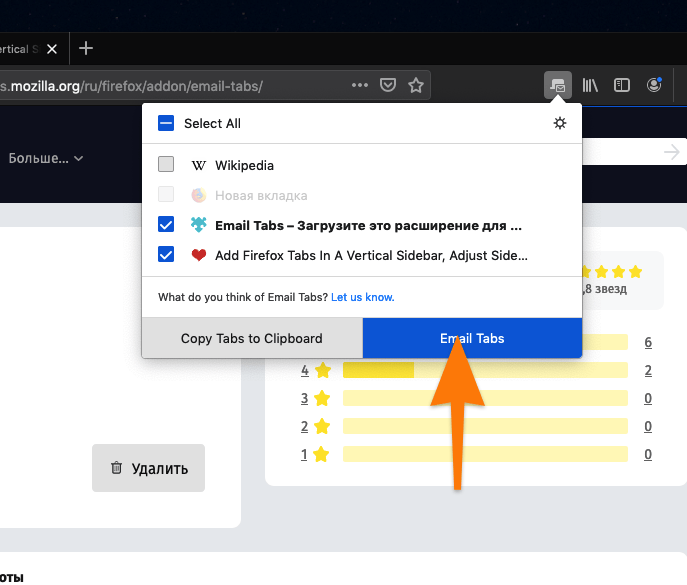Viewport: 687px width, 585px height.
Task: Click the 4-star rating bar
Action: 485,370
